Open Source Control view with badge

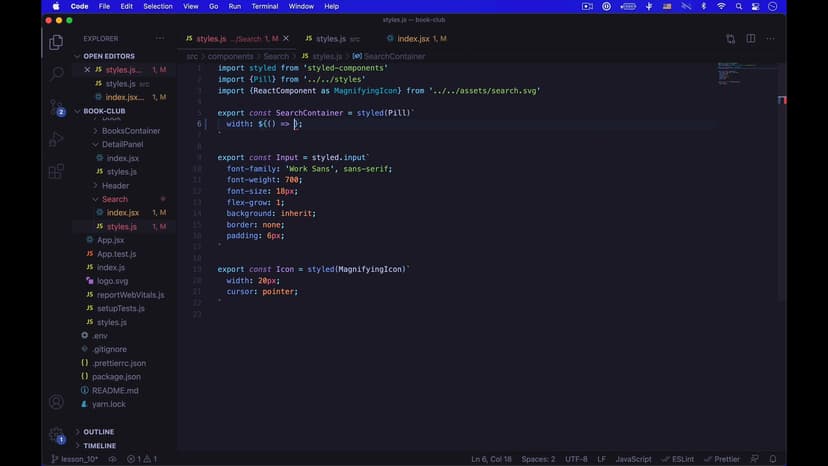click(56, 107)
